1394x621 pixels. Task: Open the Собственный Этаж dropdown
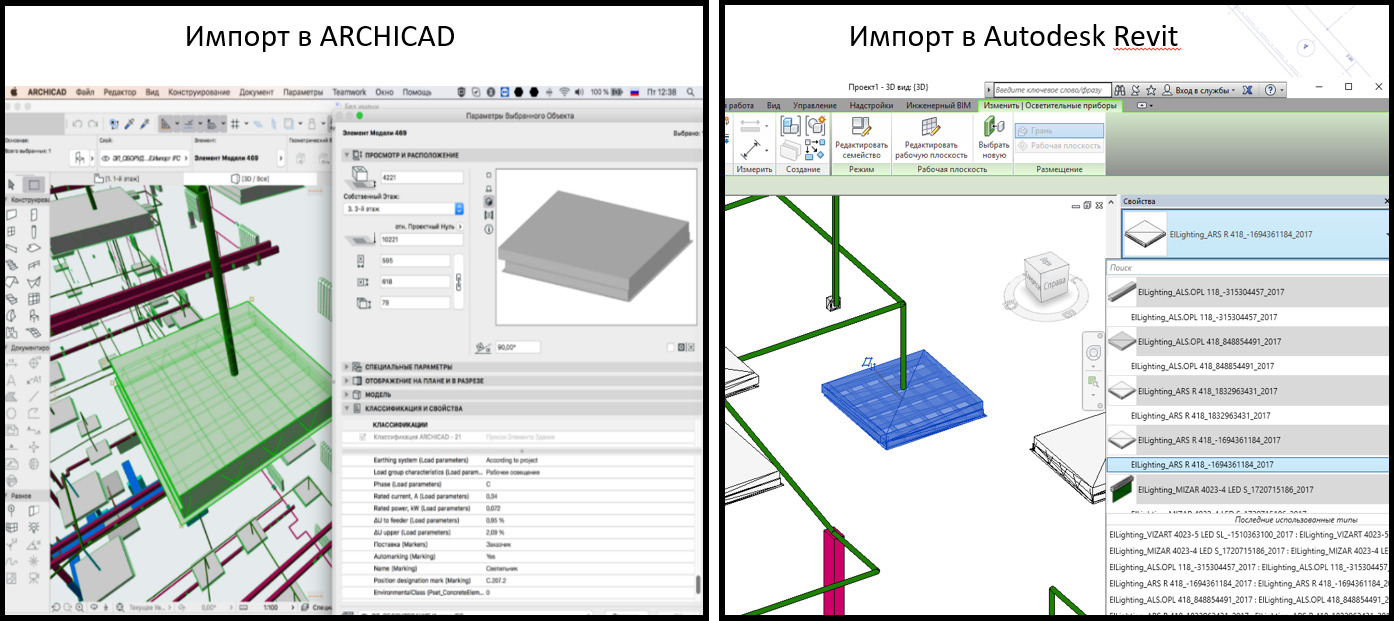(x=404, y=209)
